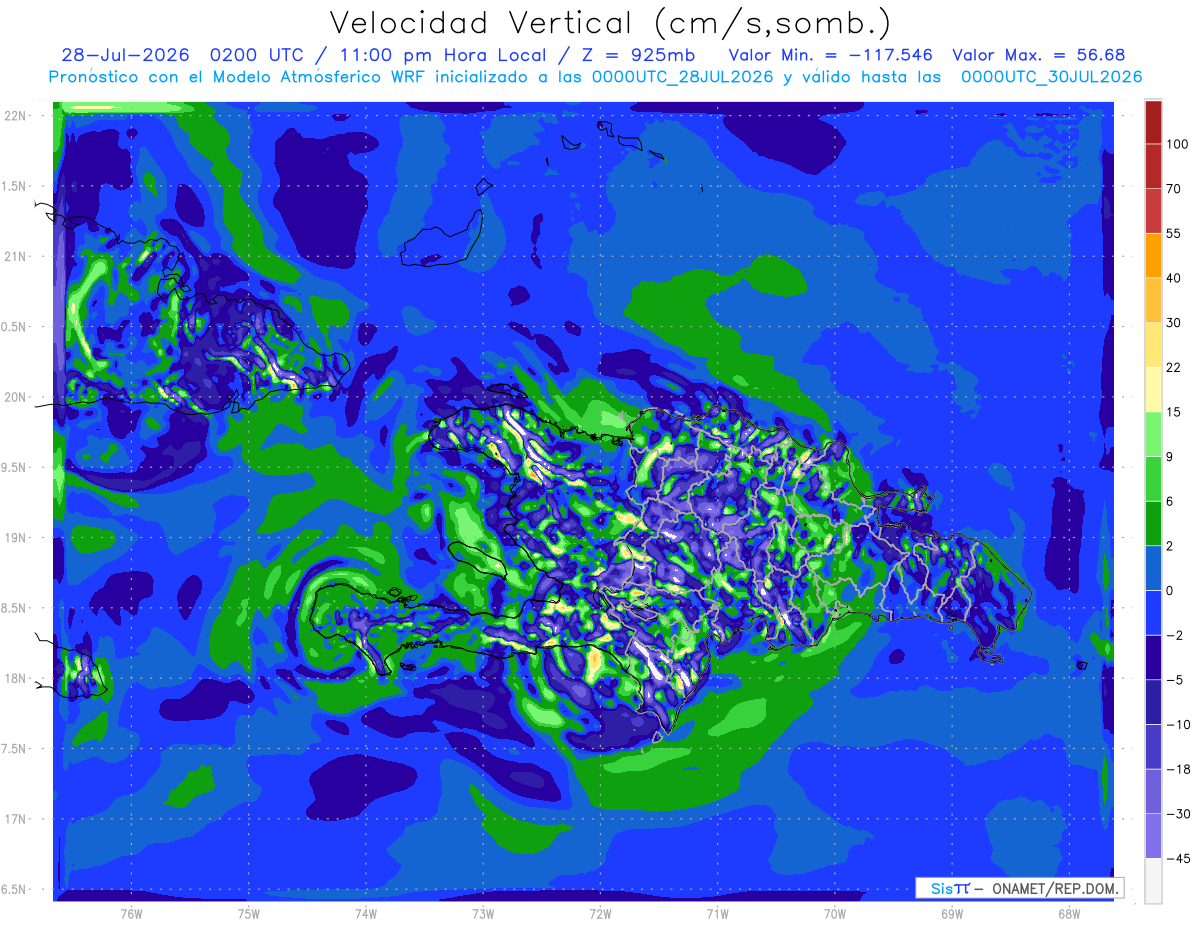Viewport: 1200px width, 927px height.
Task: Click the "71W" longitude label
Action: 717,913
